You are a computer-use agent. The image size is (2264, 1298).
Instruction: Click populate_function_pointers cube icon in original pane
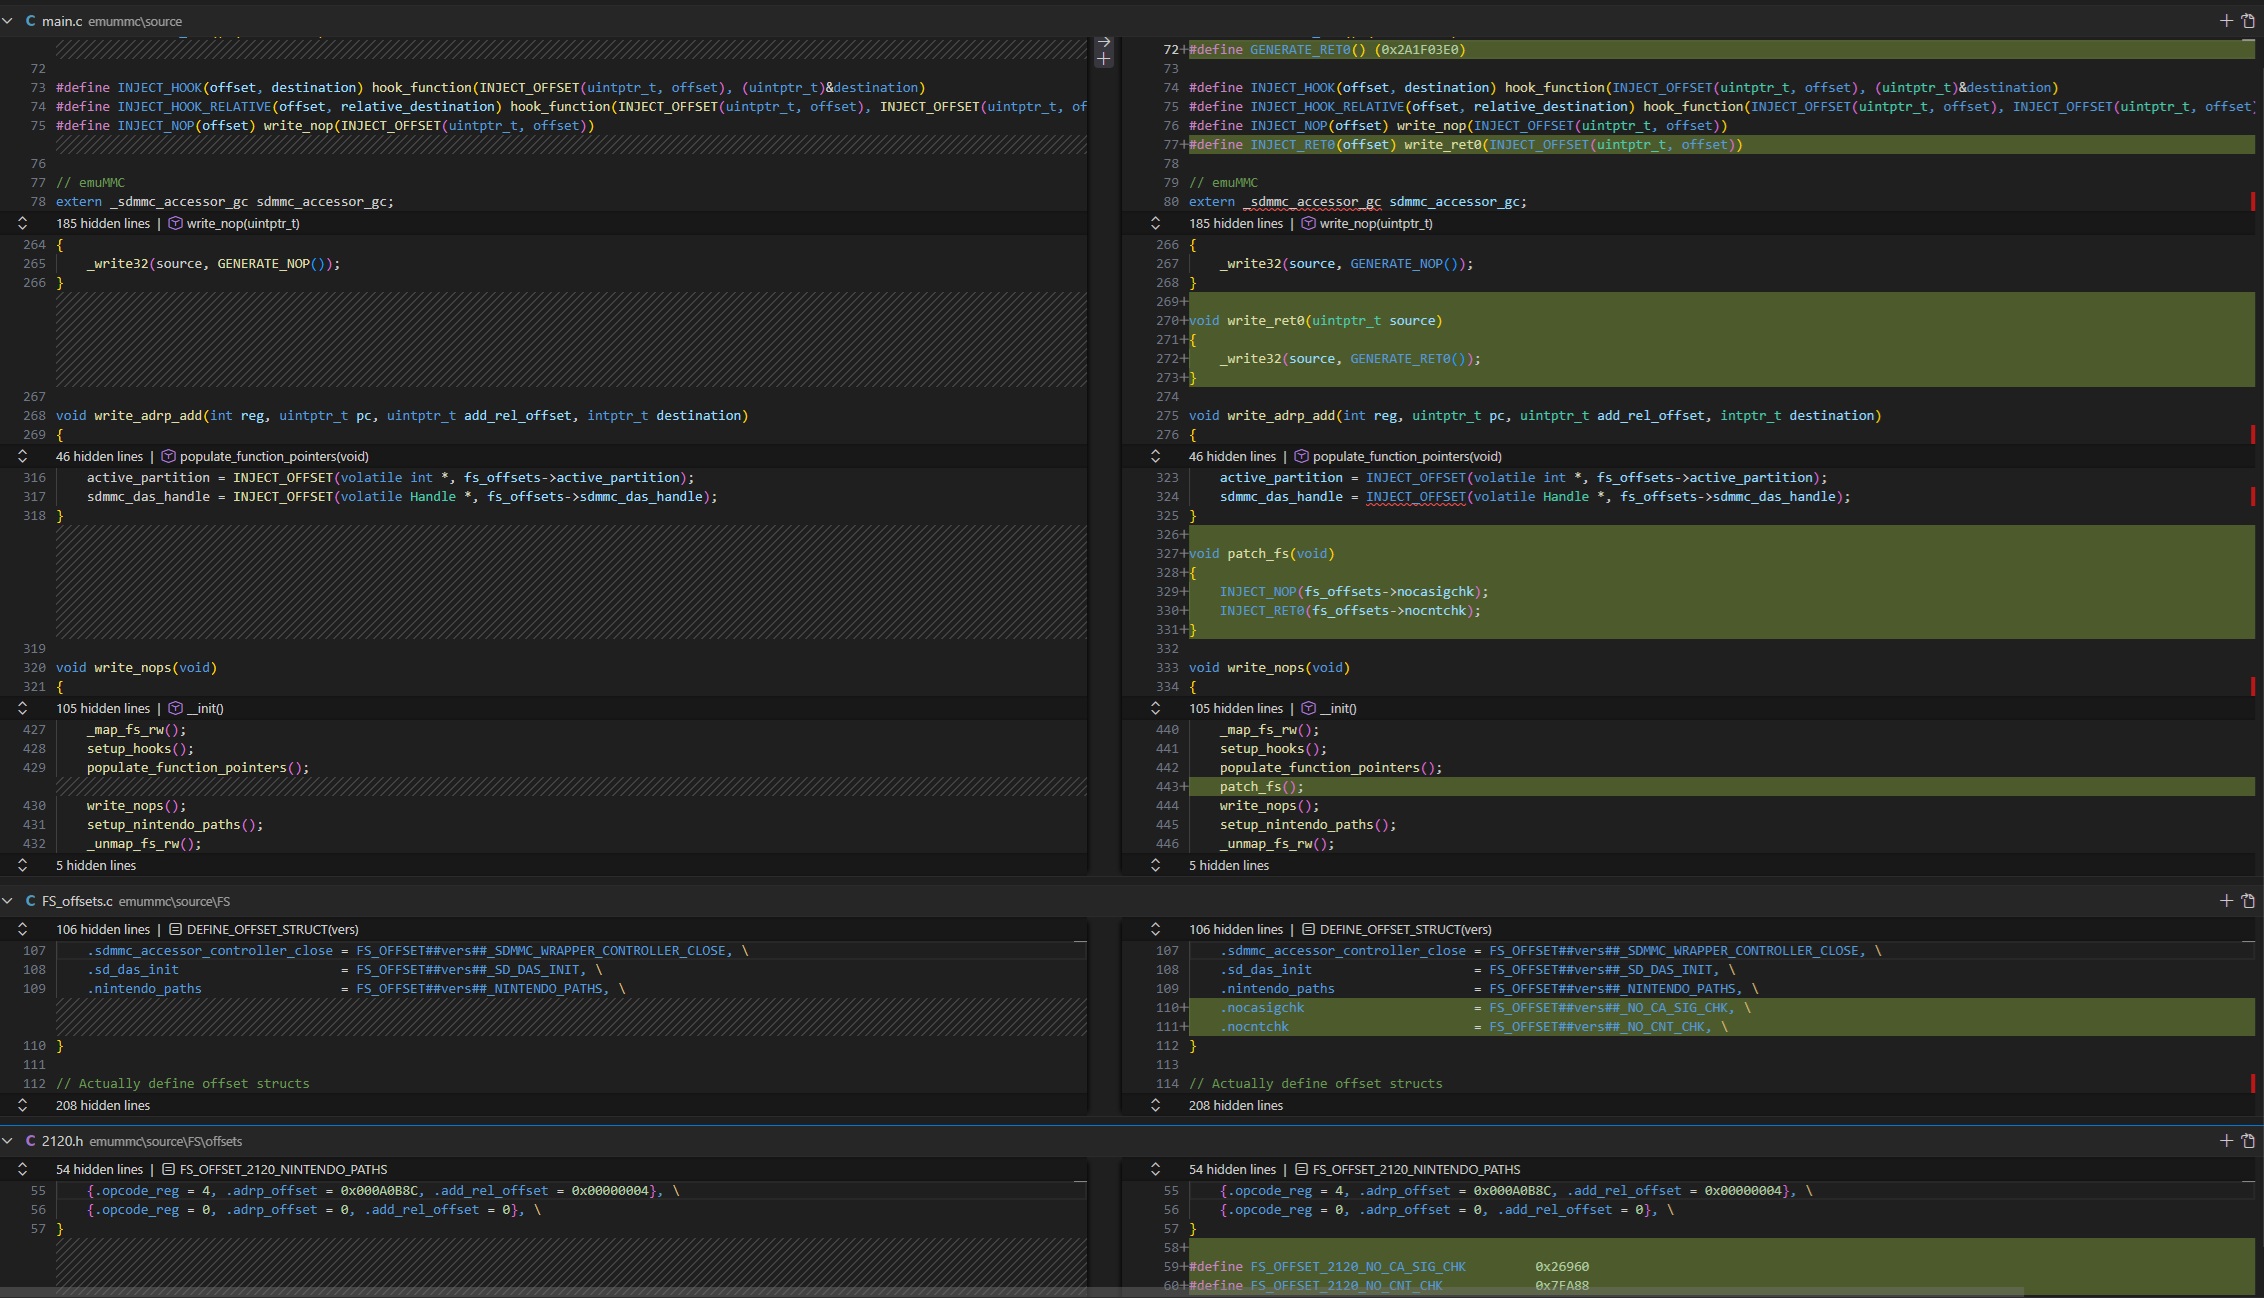tap(168, 456)
